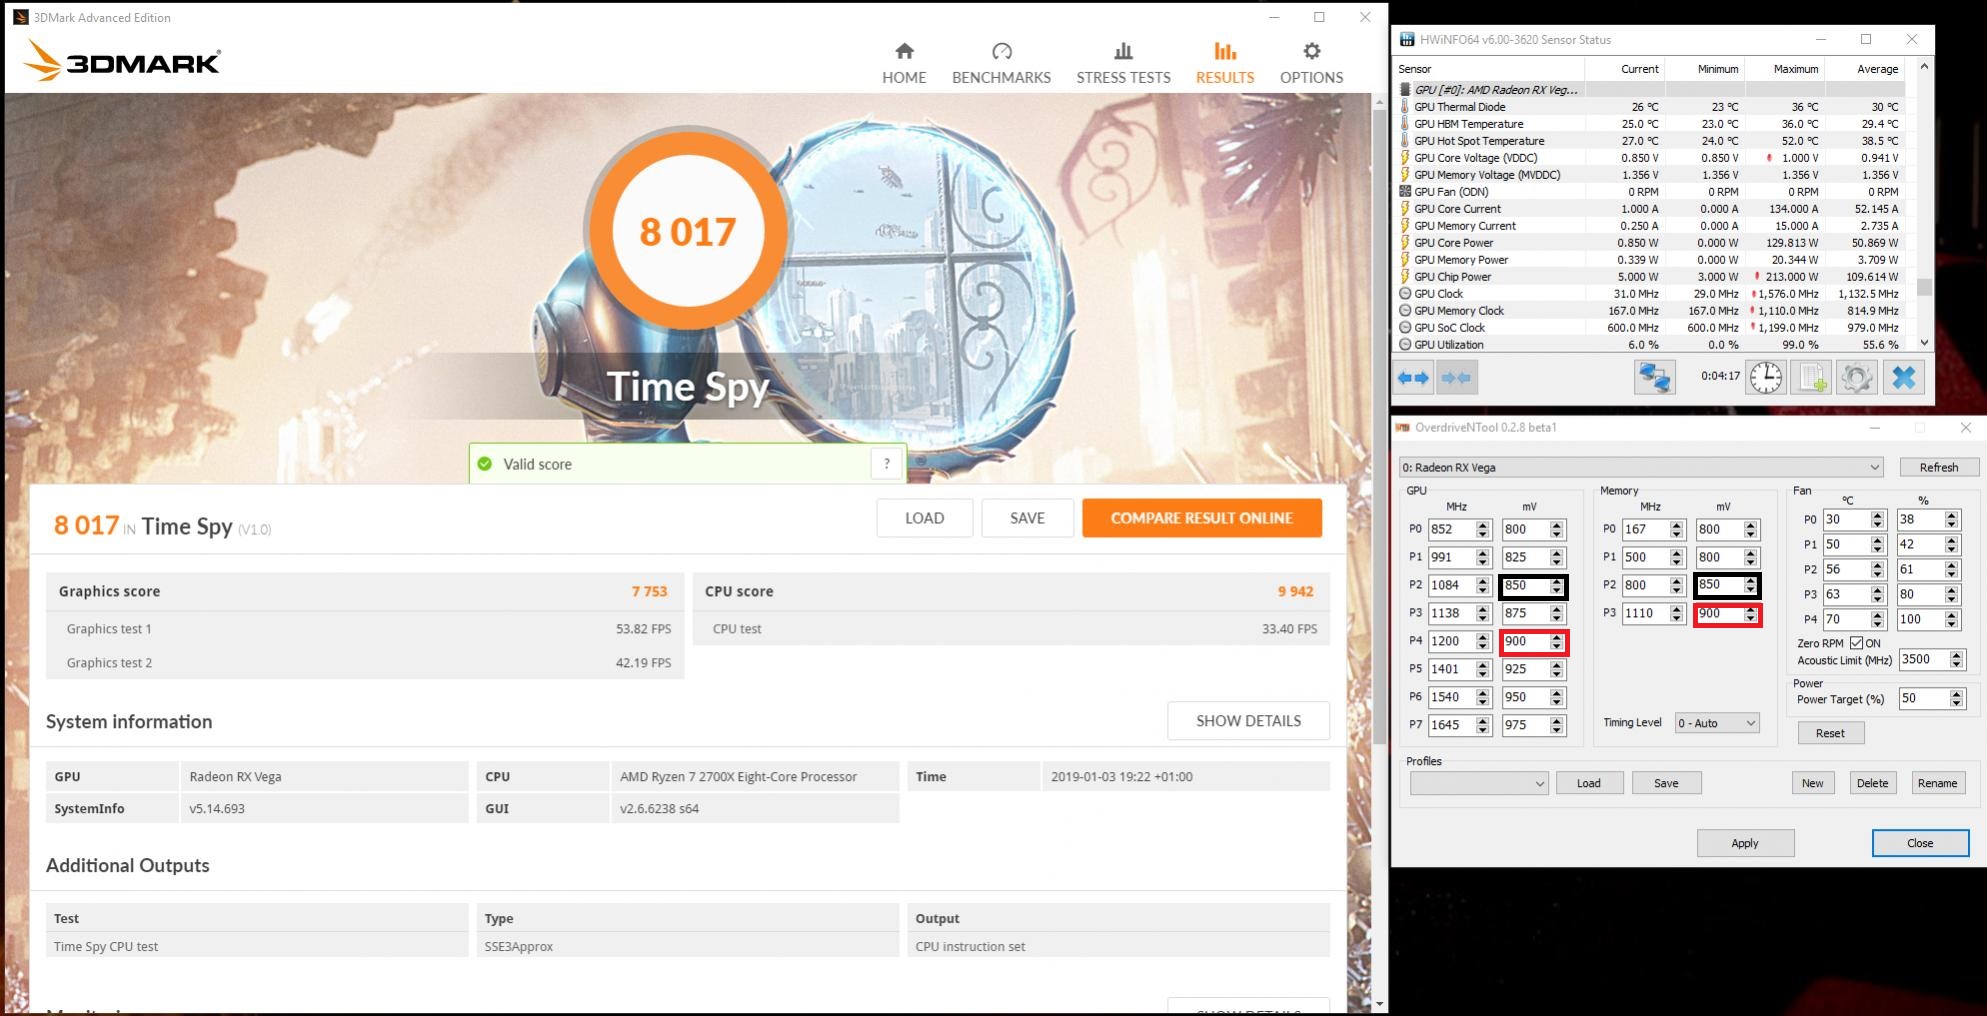Image resolution: width=1987 pixels, height=1016 pixels.
Task: Increase Memory P3 MHz using its up arrow
Action: pyautogui.click(x=1676, y=609)
